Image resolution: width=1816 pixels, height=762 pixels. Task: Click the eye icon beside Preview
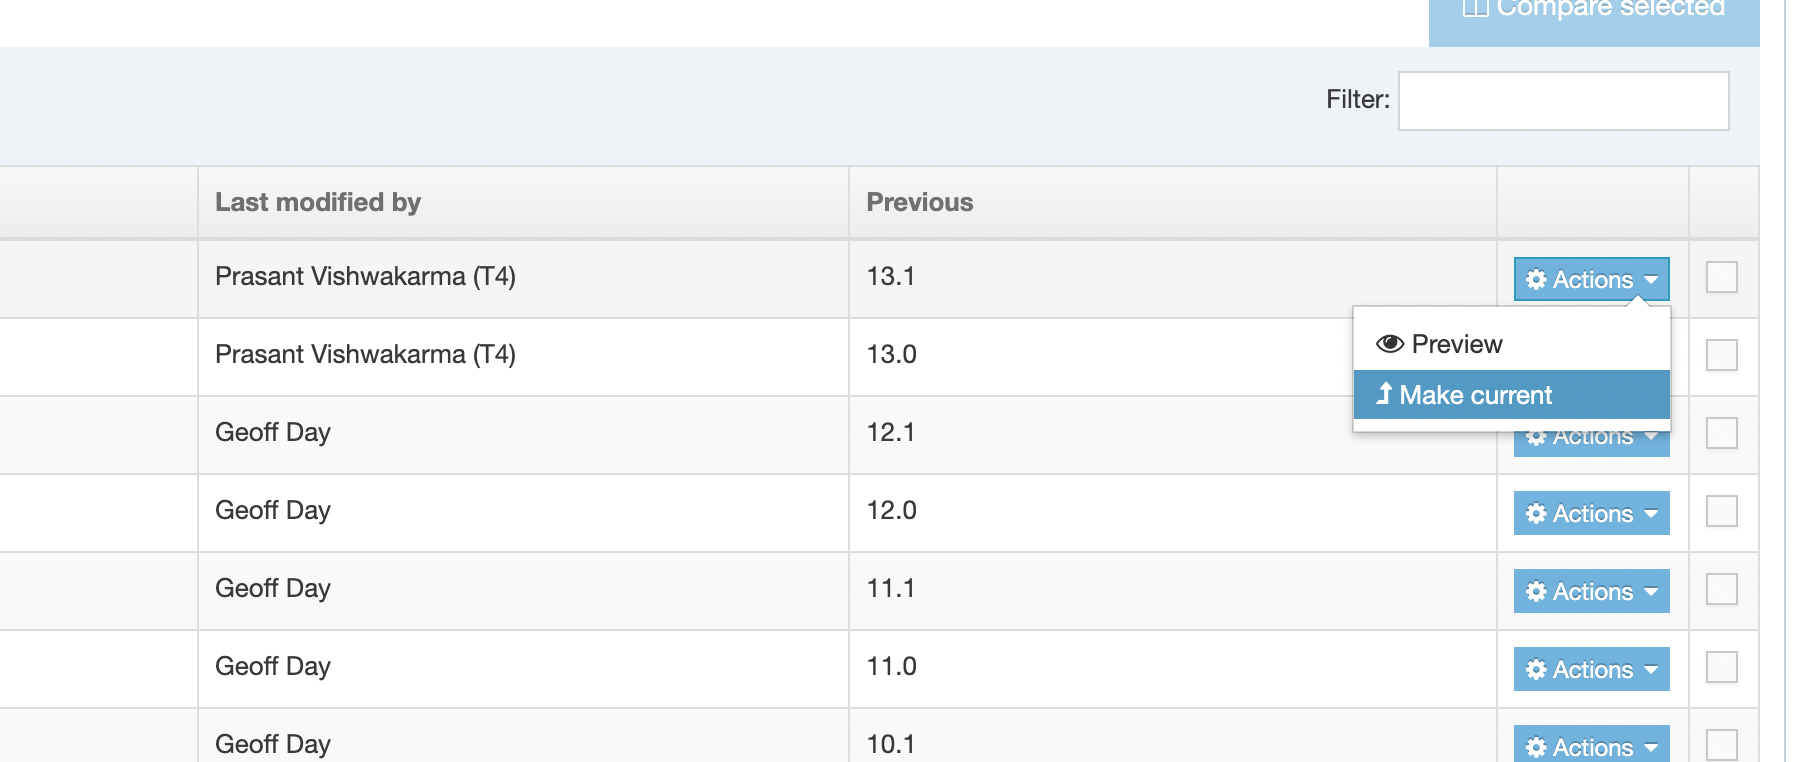pos(1390,344)
